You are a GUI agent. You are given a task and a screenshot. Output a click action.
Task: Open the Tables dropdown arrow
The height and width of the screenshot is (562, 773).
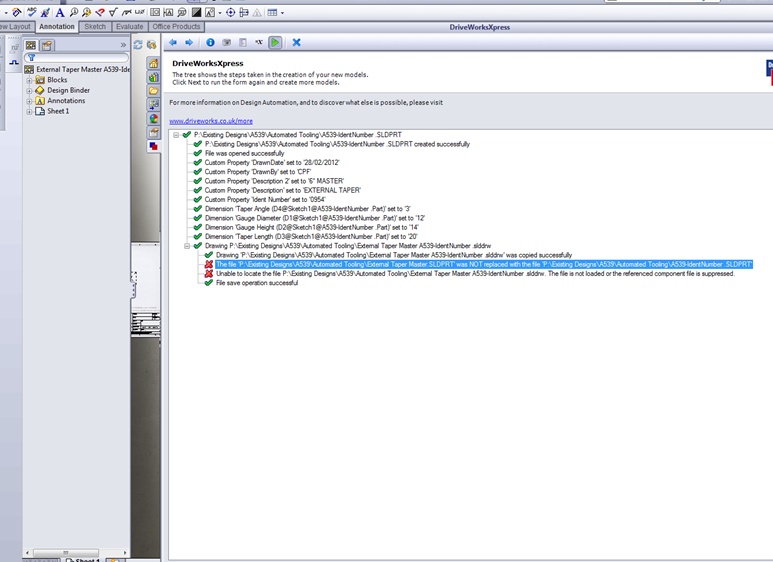coord(282,13)
